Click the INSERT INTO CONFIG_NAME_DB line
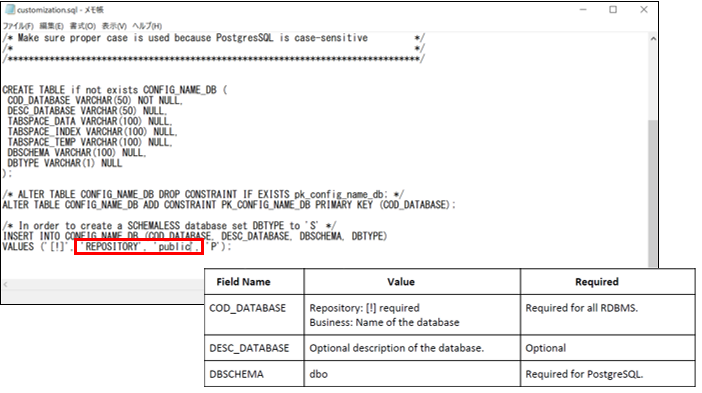 point(195,236)
